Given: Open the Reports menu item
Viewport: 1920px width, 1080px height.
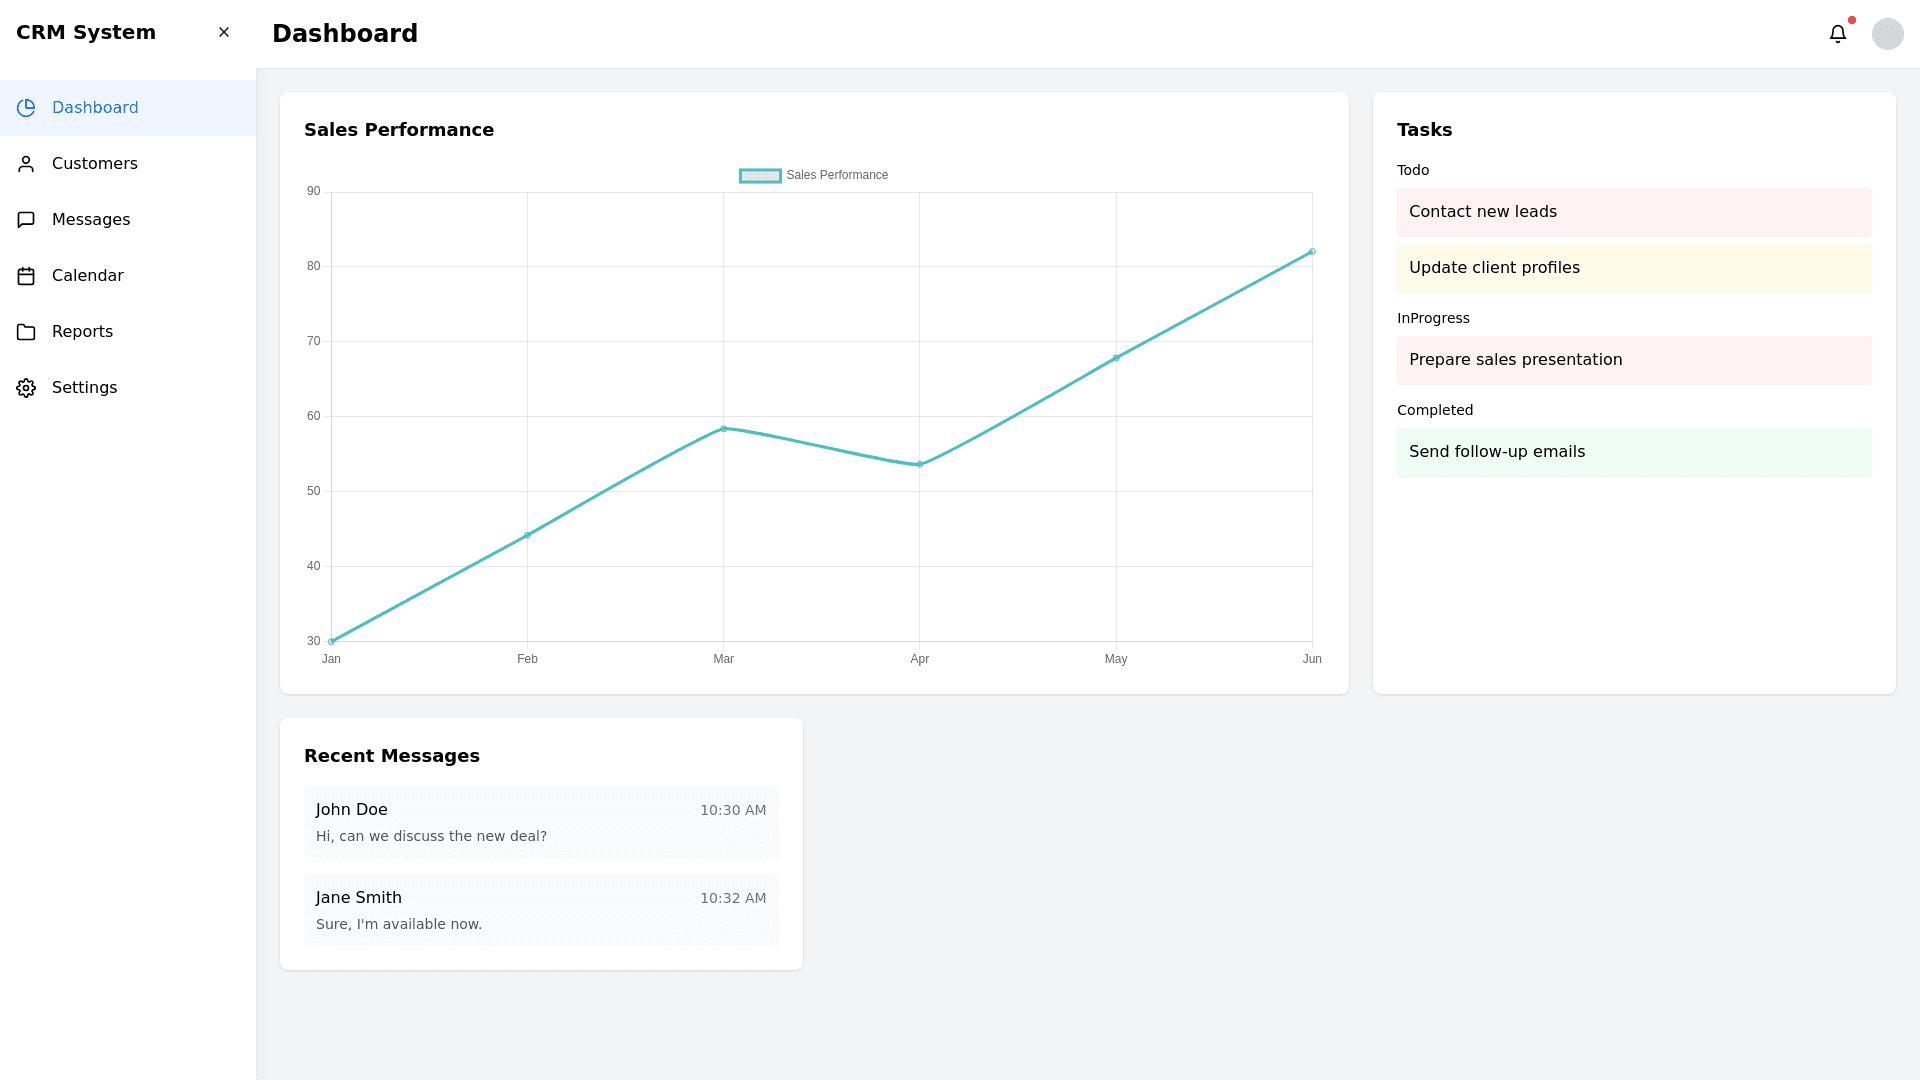Looking at the screenshot, I should click(x=82, y=332).
